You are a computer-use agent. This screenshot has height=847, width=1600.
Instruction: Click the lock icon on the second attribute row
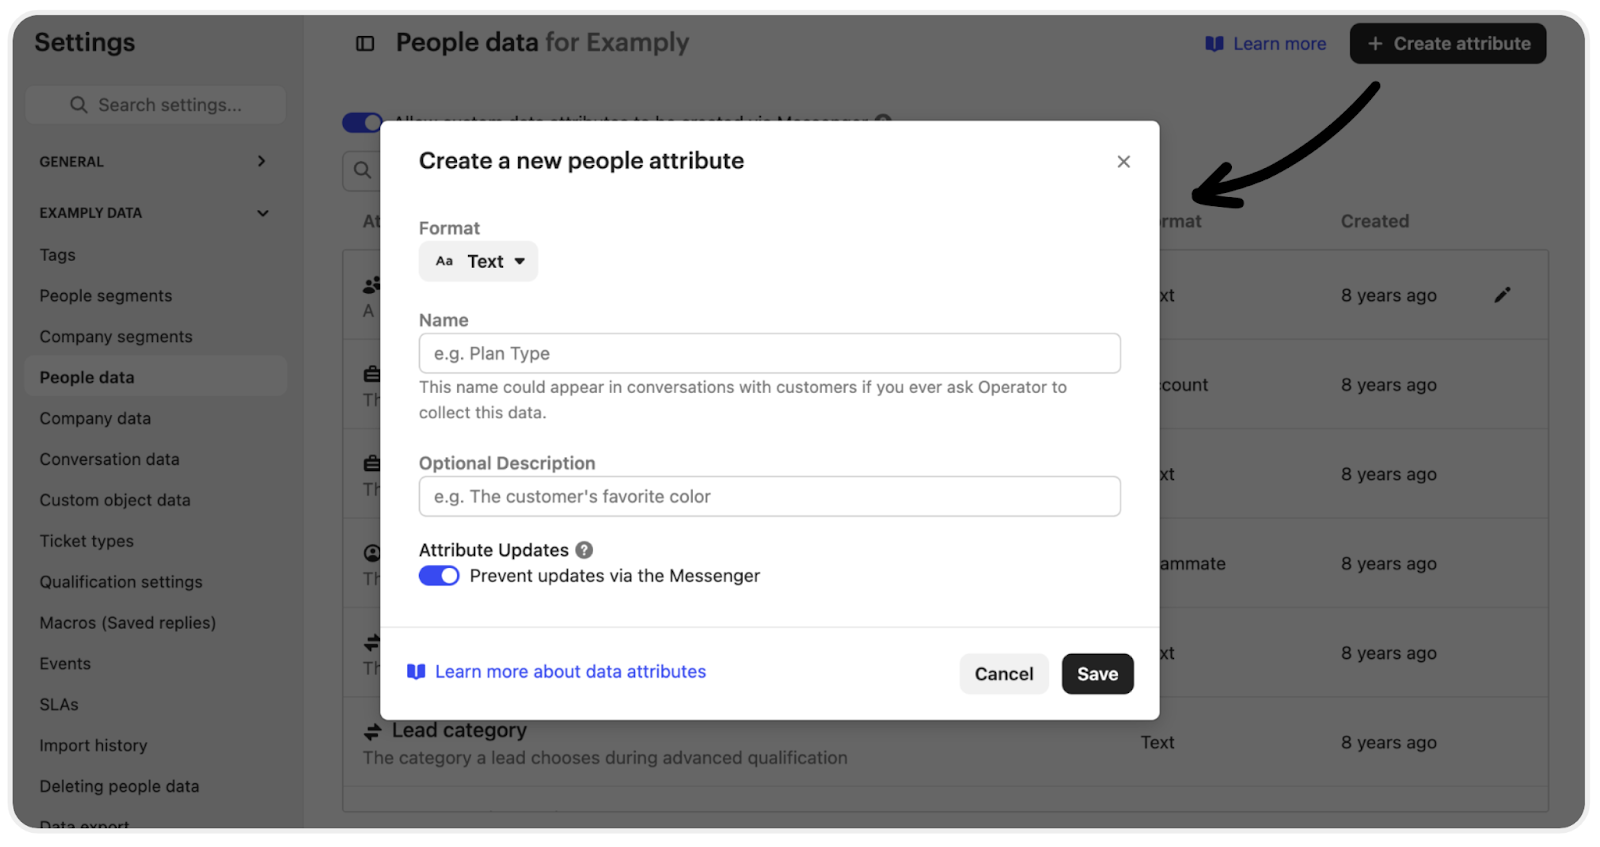click(369, 374)
